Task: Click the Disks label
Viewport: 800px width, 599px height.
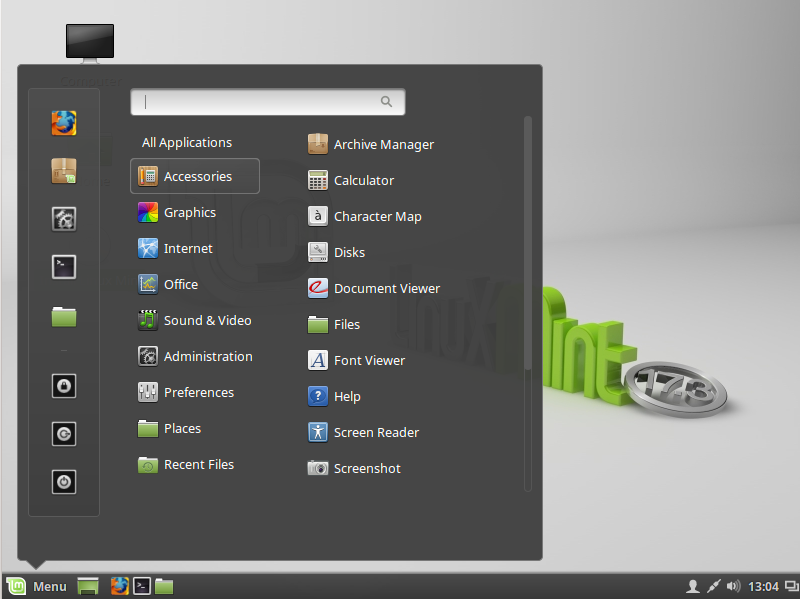Action: tap(349, 253)
